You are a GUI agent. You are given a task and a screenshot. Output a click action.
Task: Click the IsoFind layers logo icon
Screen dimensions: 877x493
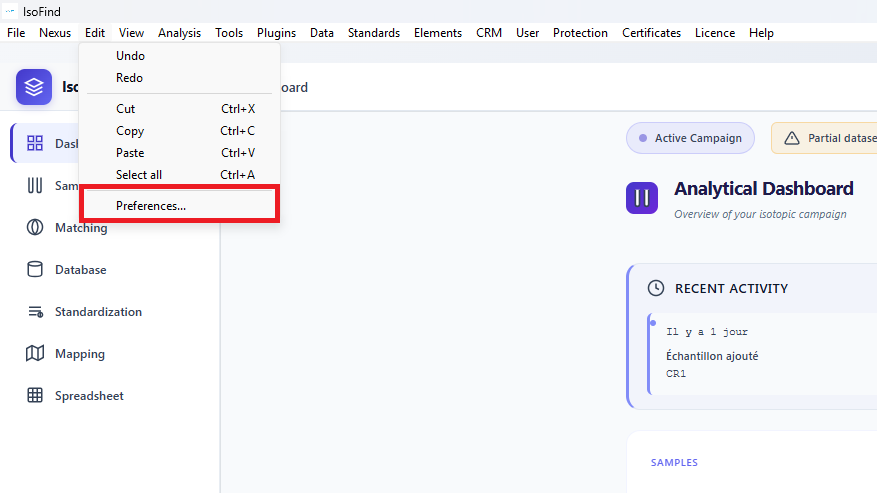(x=34, y=87)
